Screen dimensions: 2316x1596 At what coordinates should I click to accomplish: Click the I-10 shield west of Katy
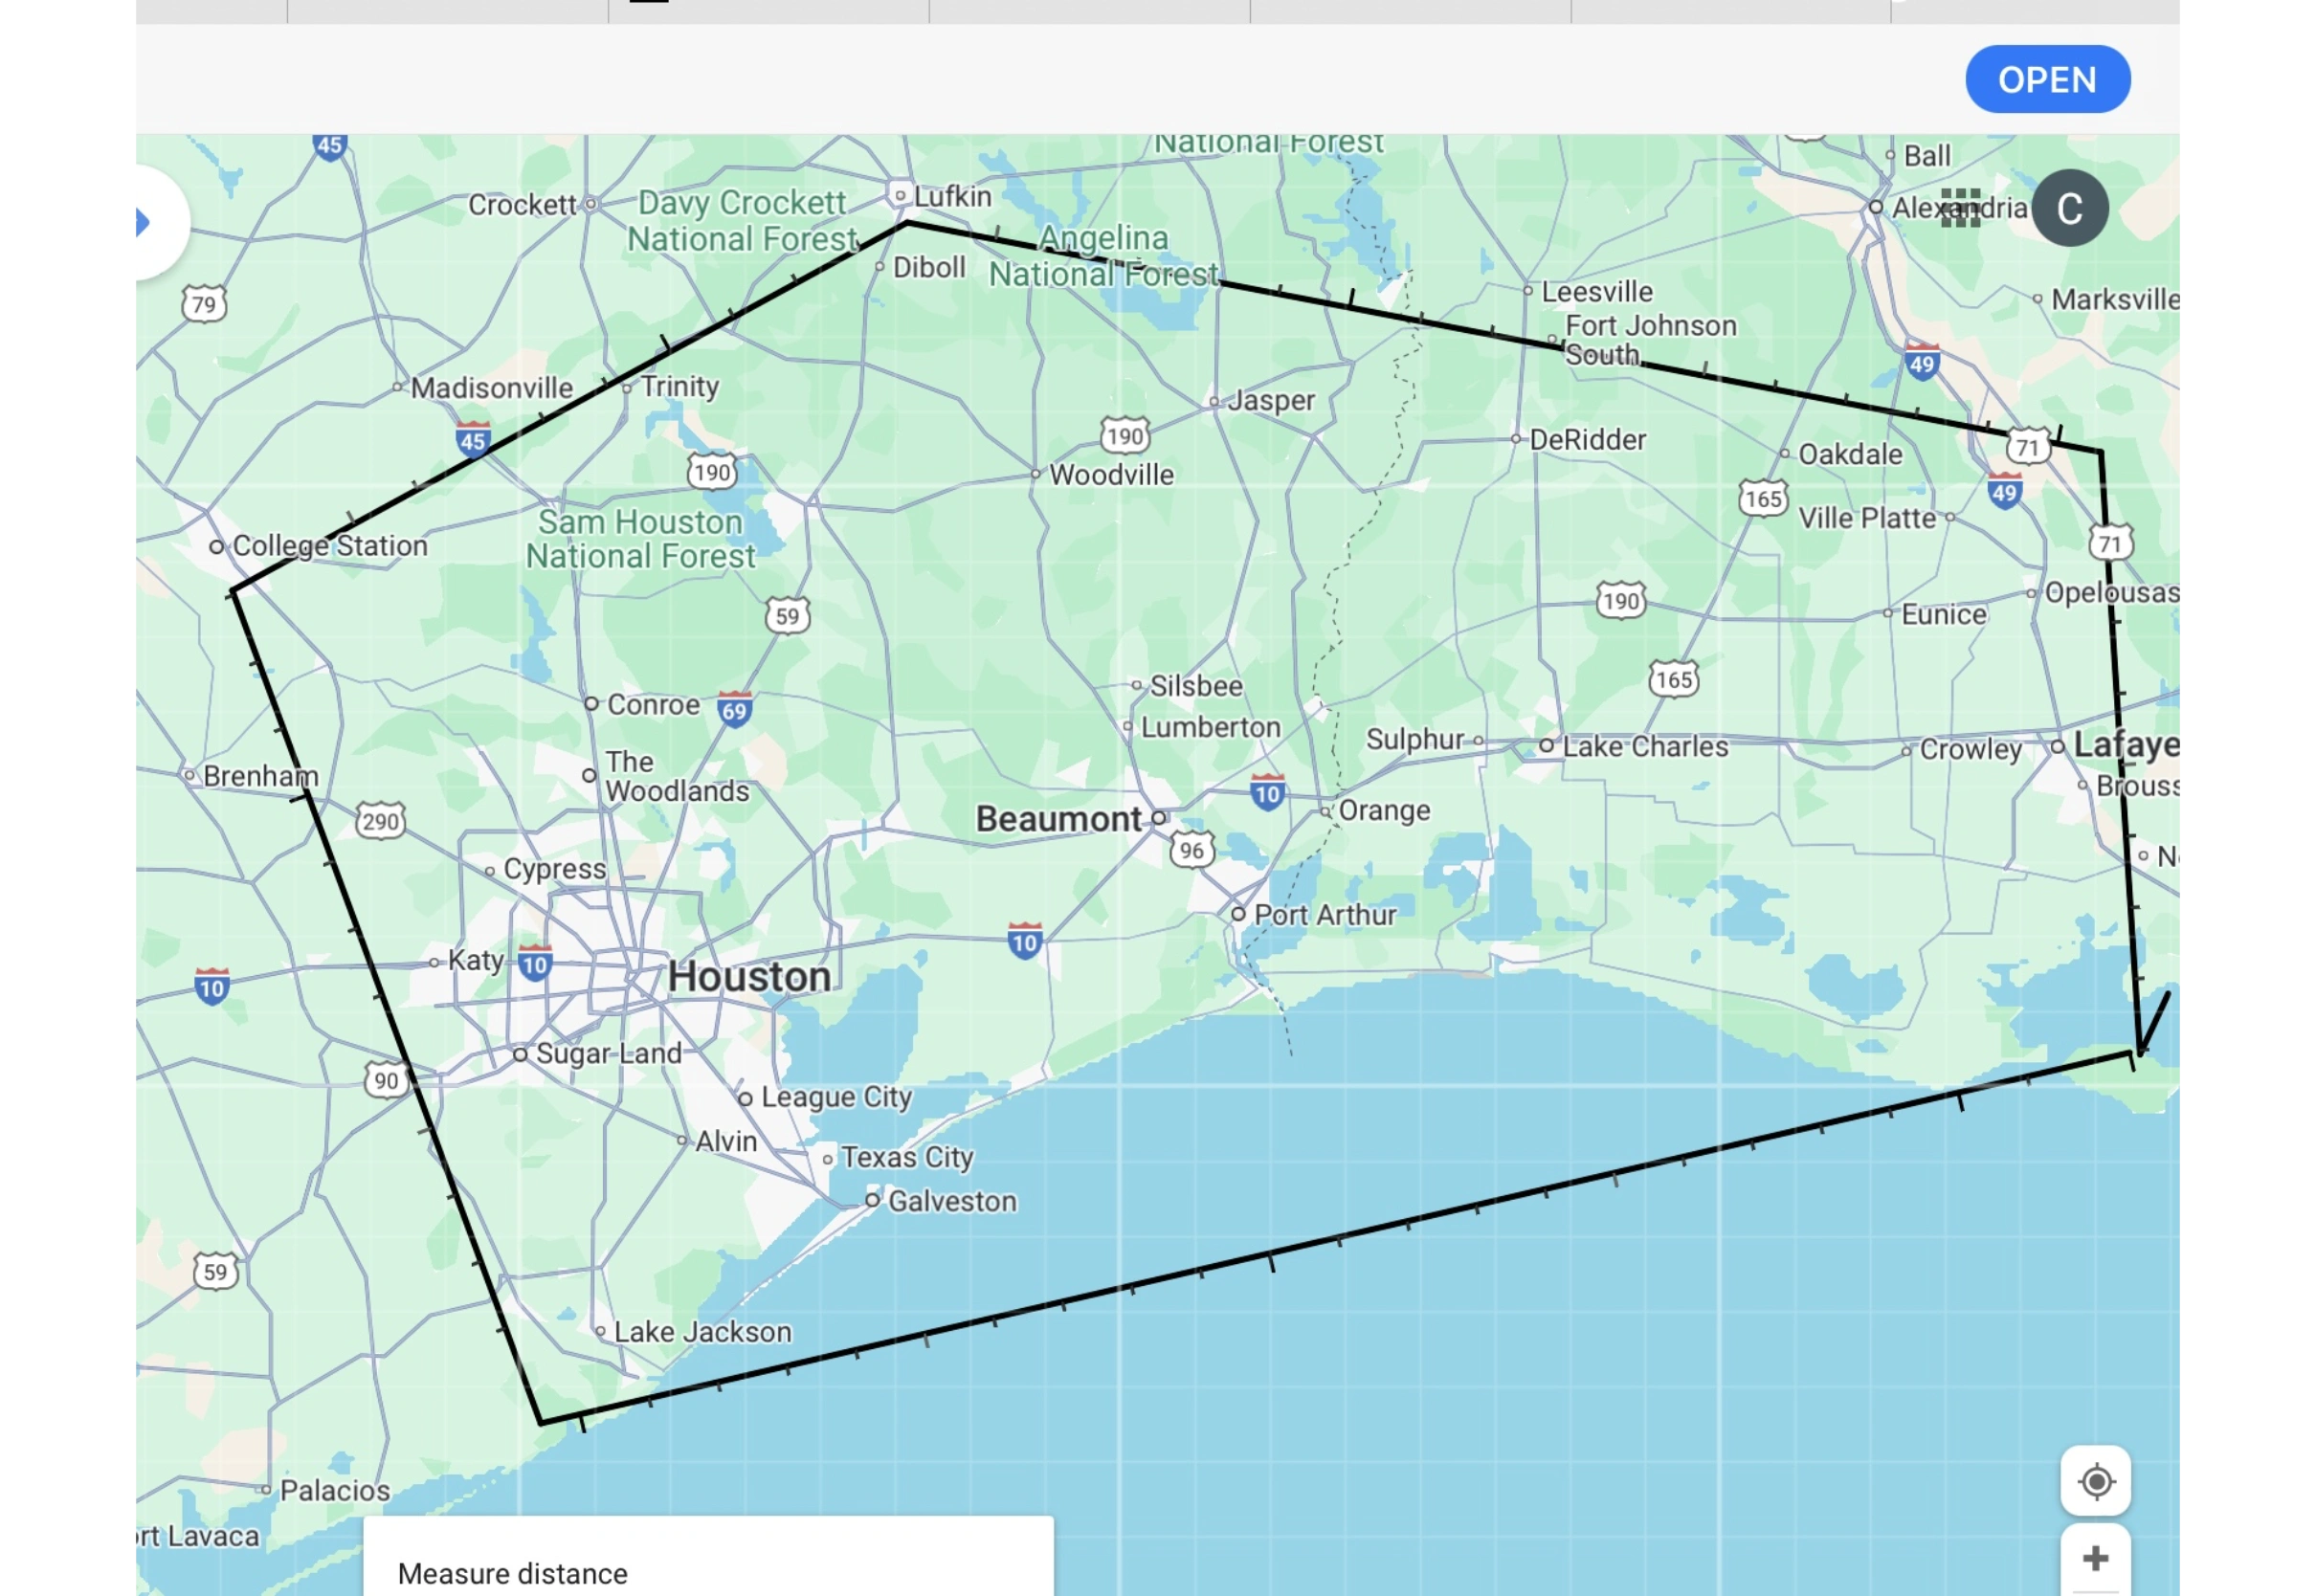[x=211, y=988]
